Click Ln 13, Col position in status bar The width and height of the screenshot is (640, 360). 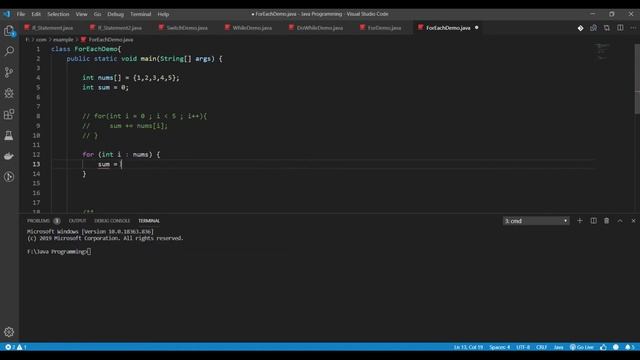pyautogui.click(x=468, y=347)
